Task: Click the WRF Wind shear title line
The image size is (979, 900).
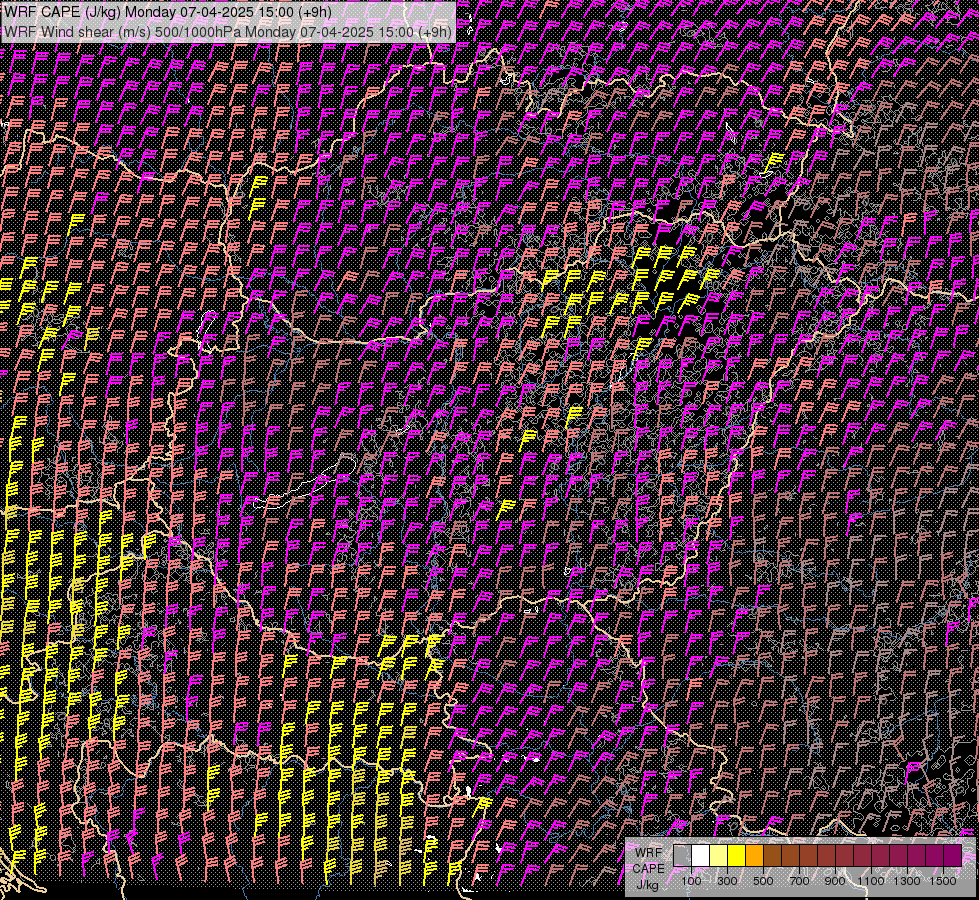Action: (227, 31)
